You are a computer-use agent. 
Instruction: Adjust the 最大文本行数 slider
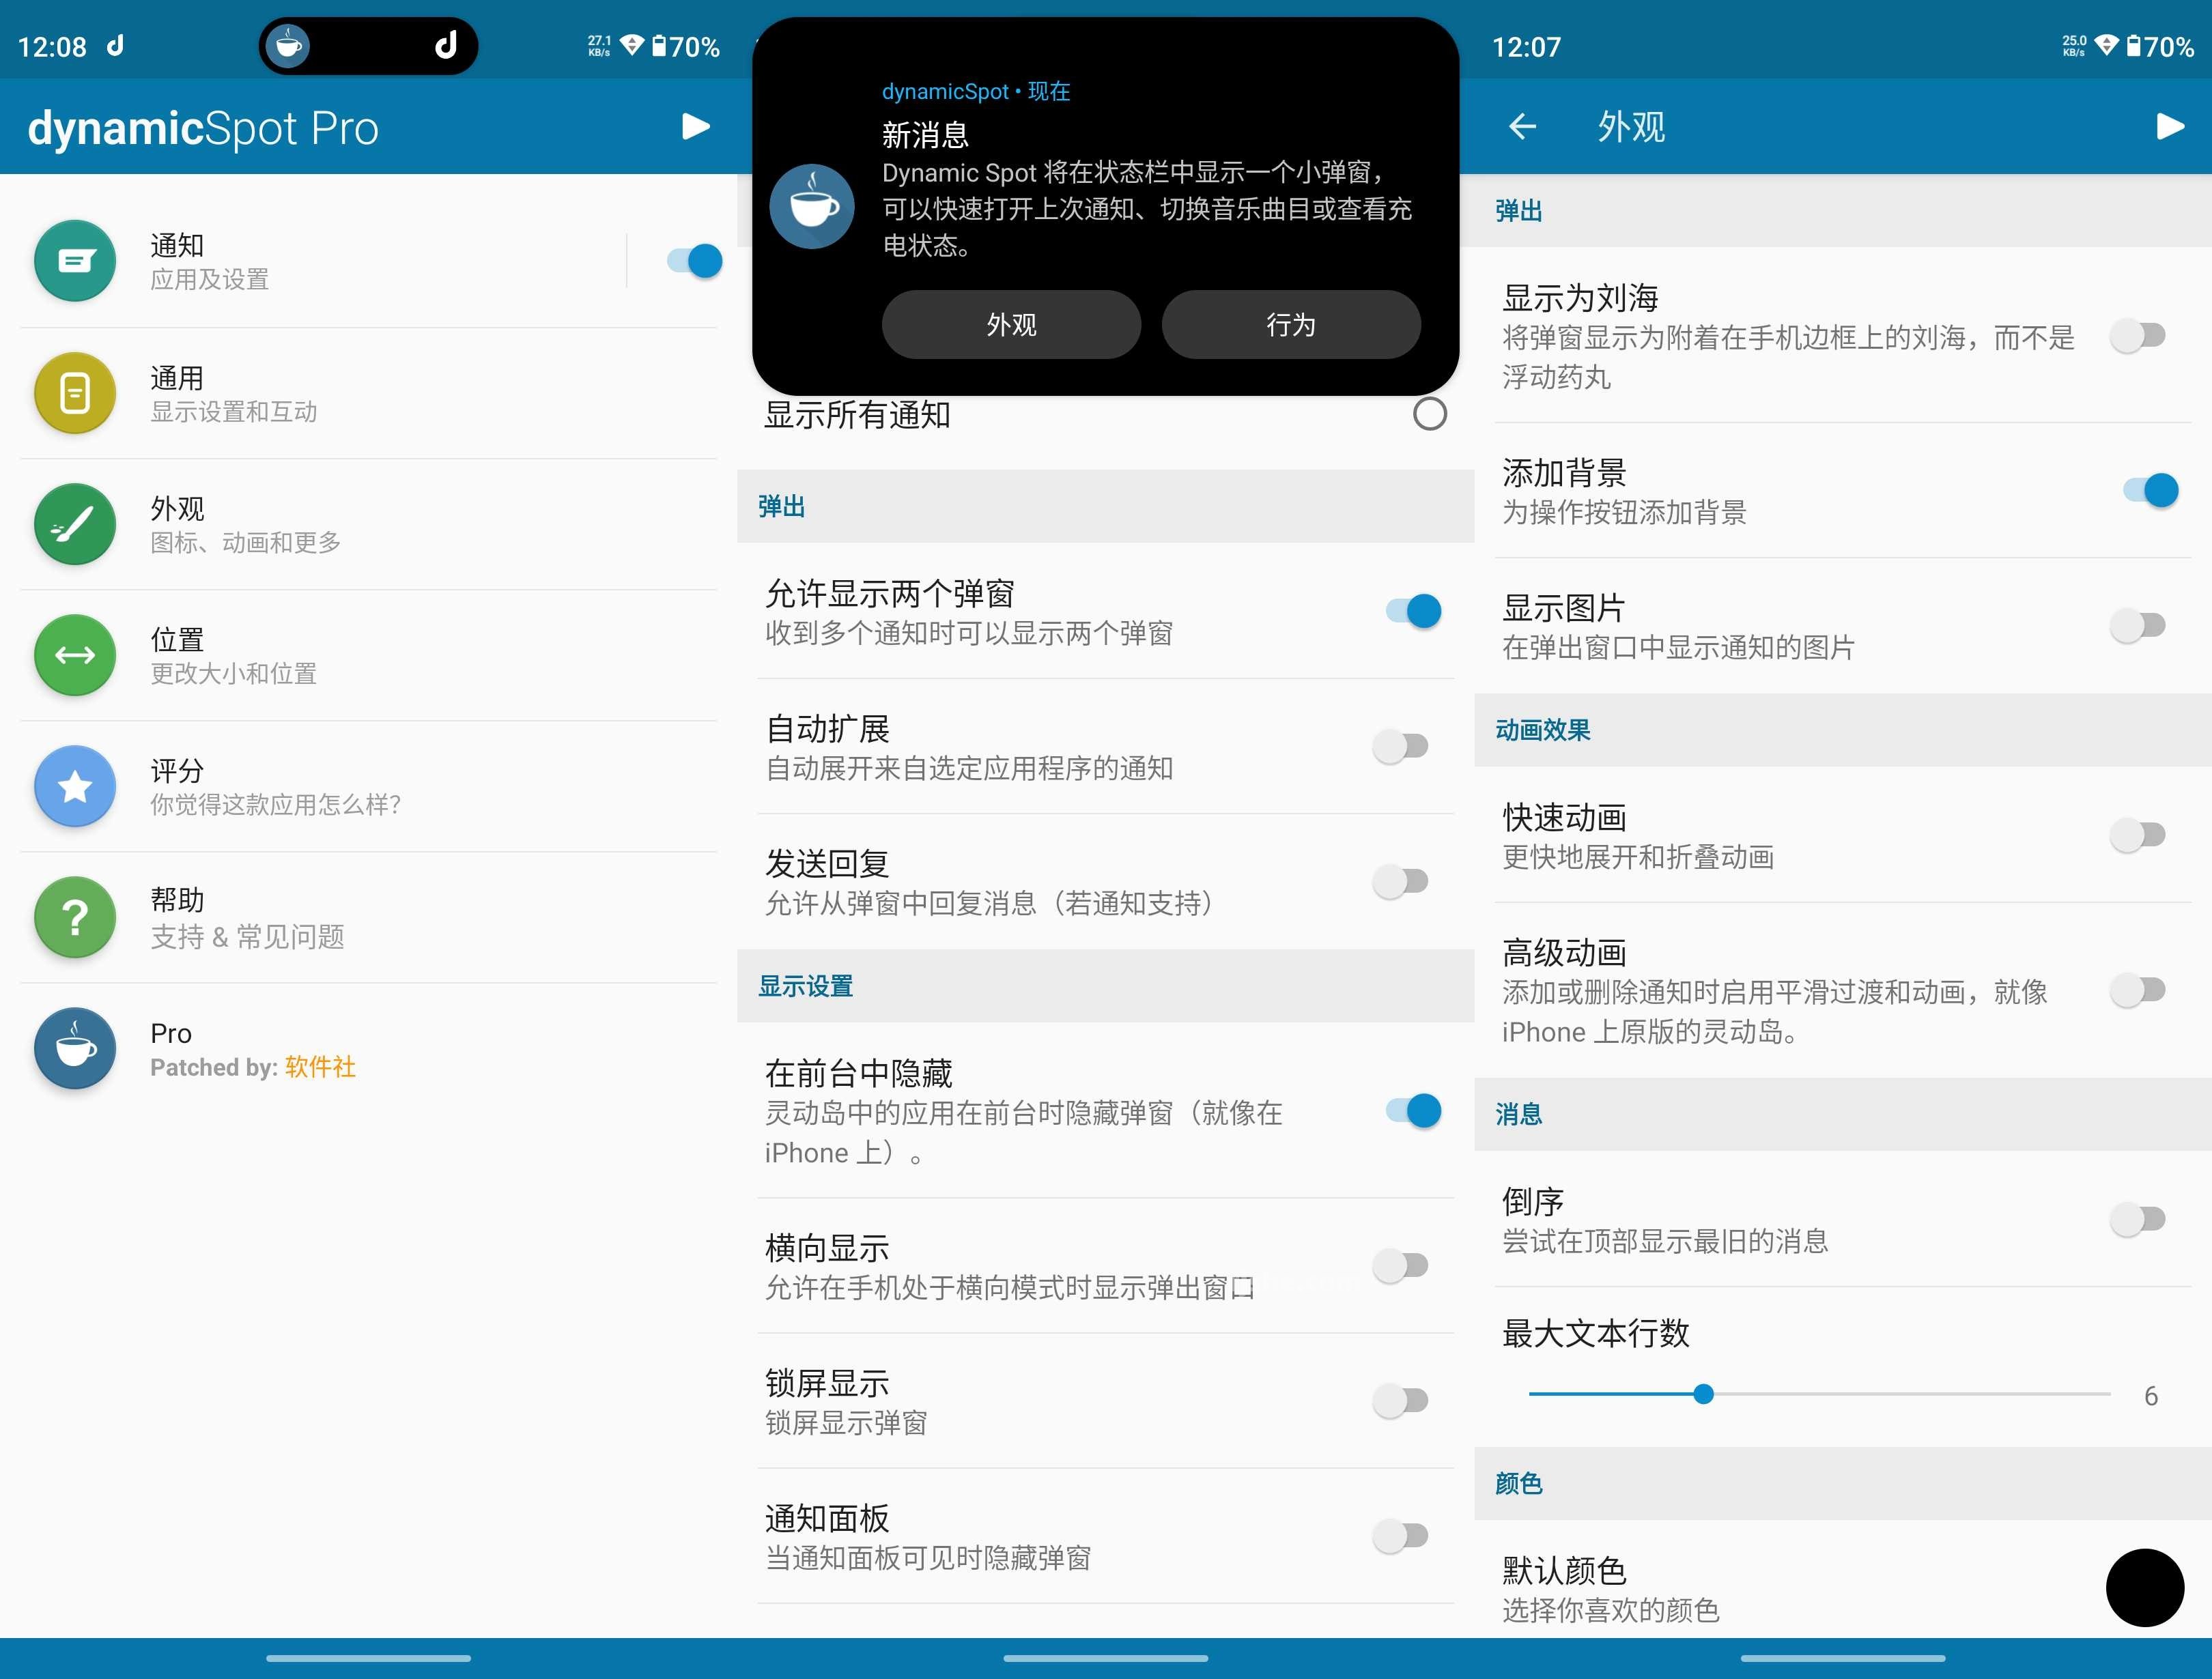point(1703,1393)
